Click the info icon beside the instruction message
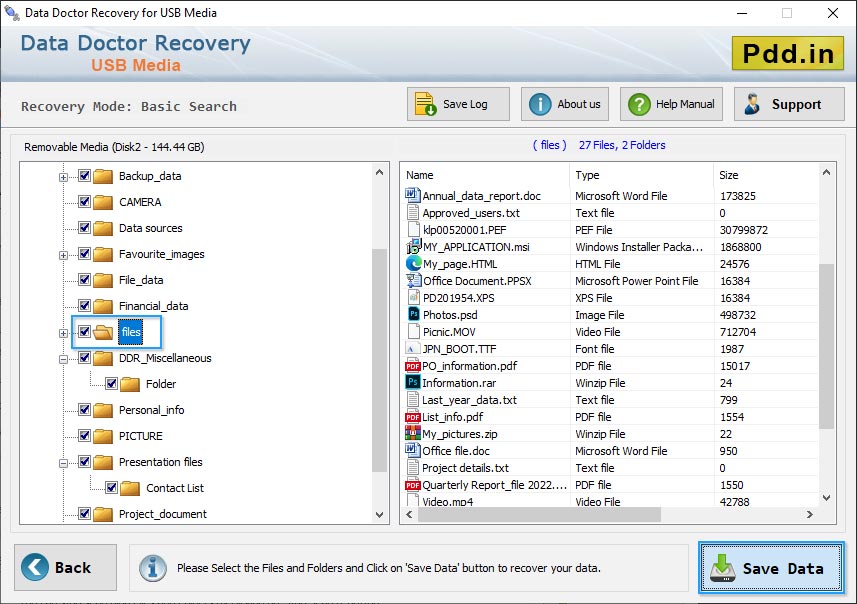Viewport: 857px width, 604px height. click(152, 568)
